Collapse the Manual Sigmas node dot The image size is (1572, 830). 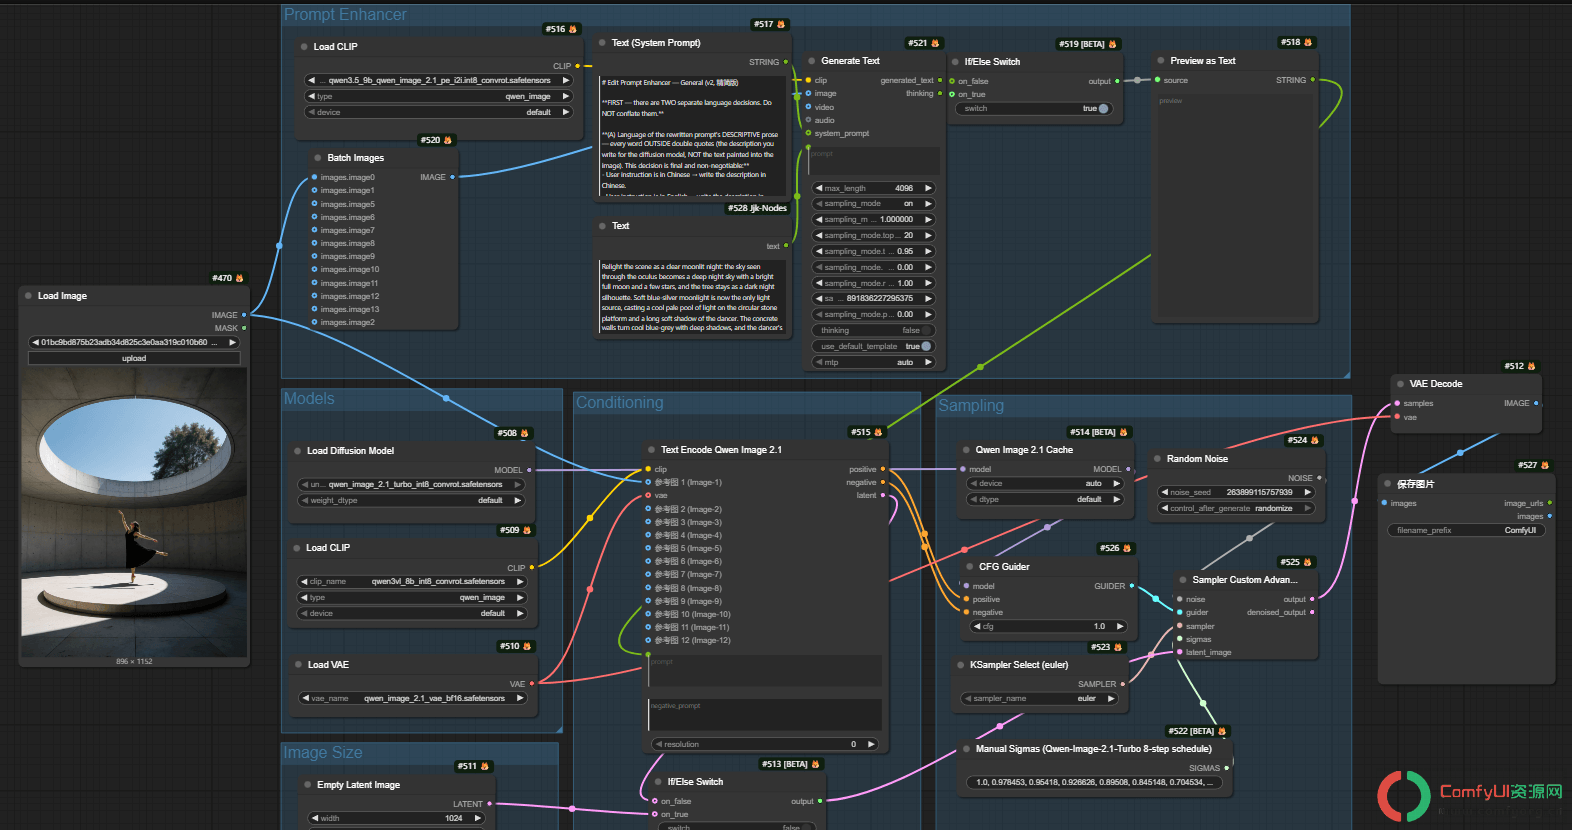(x=966, y=749)
